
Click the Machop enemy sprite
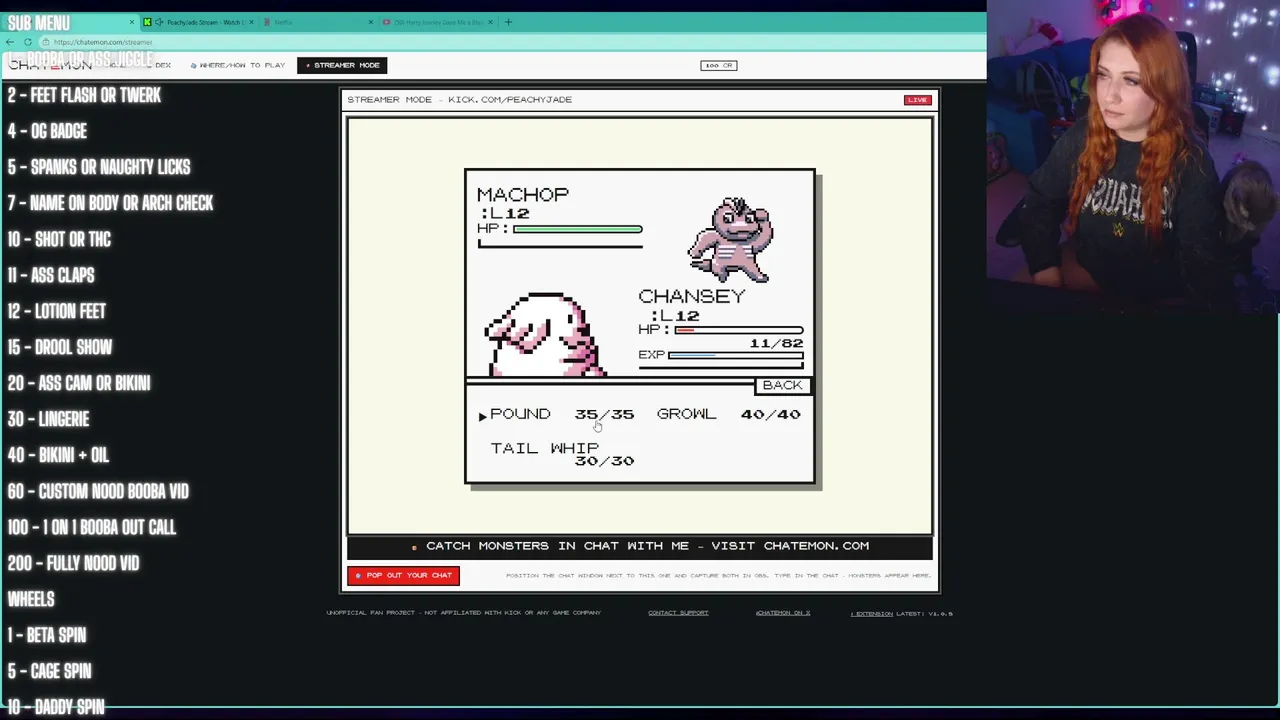pos(730,240)
